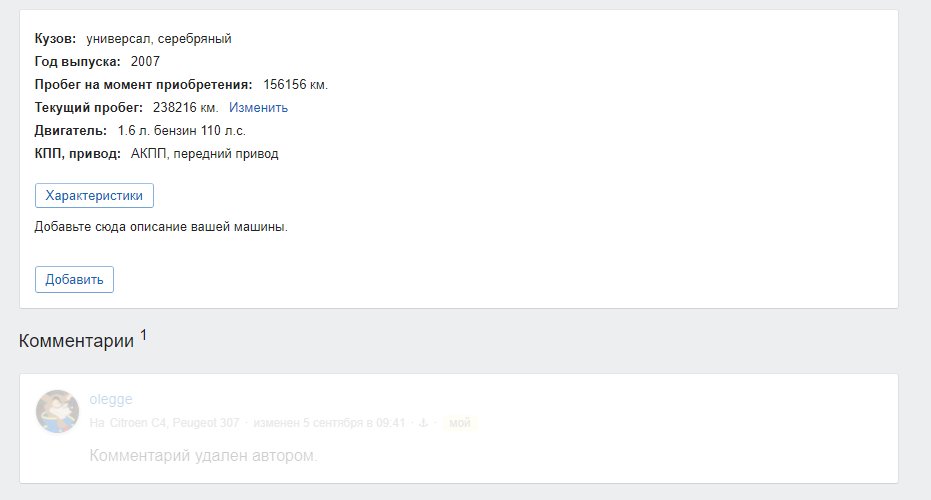Click the purchase mileage value 156156 км

[295, 84]
